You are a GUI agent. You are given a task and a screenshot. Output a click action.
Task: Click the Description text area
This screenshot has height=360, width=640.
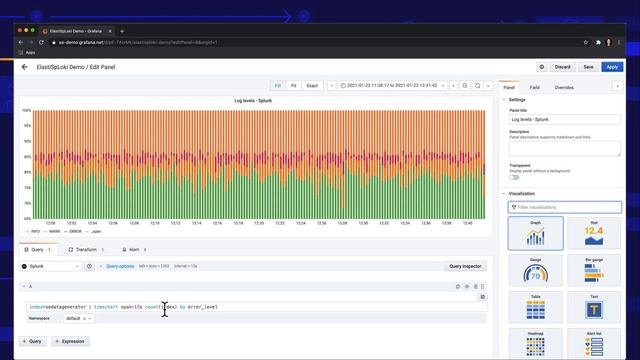[x=564, y=149]
